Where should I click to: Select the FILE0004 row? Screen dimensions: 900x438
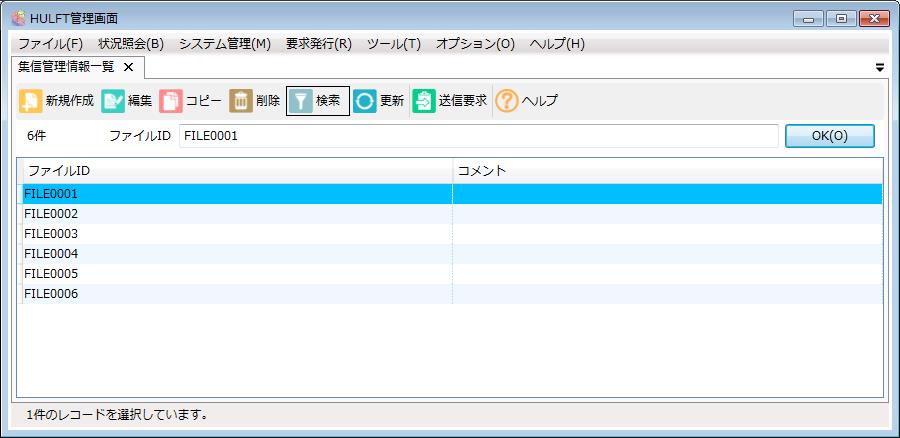point(452,254)
